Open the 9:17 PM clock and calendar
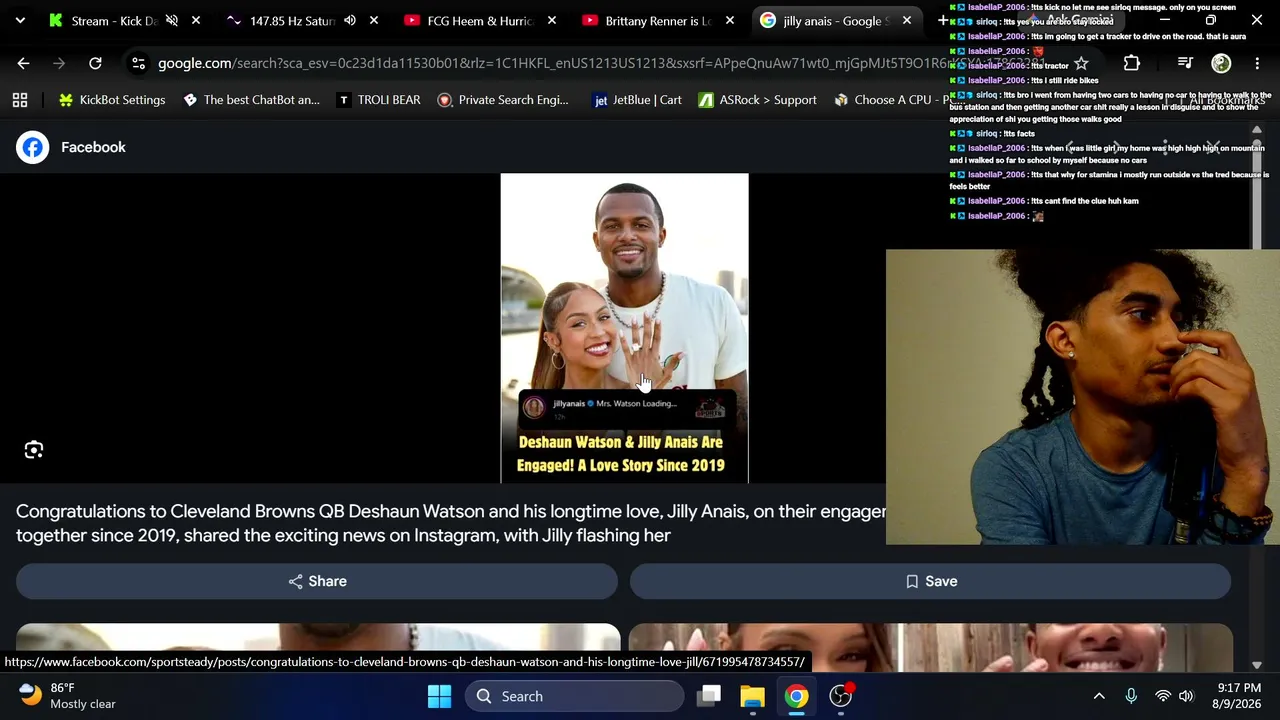The image size is (1280, 720). [x=1238, y=696]
